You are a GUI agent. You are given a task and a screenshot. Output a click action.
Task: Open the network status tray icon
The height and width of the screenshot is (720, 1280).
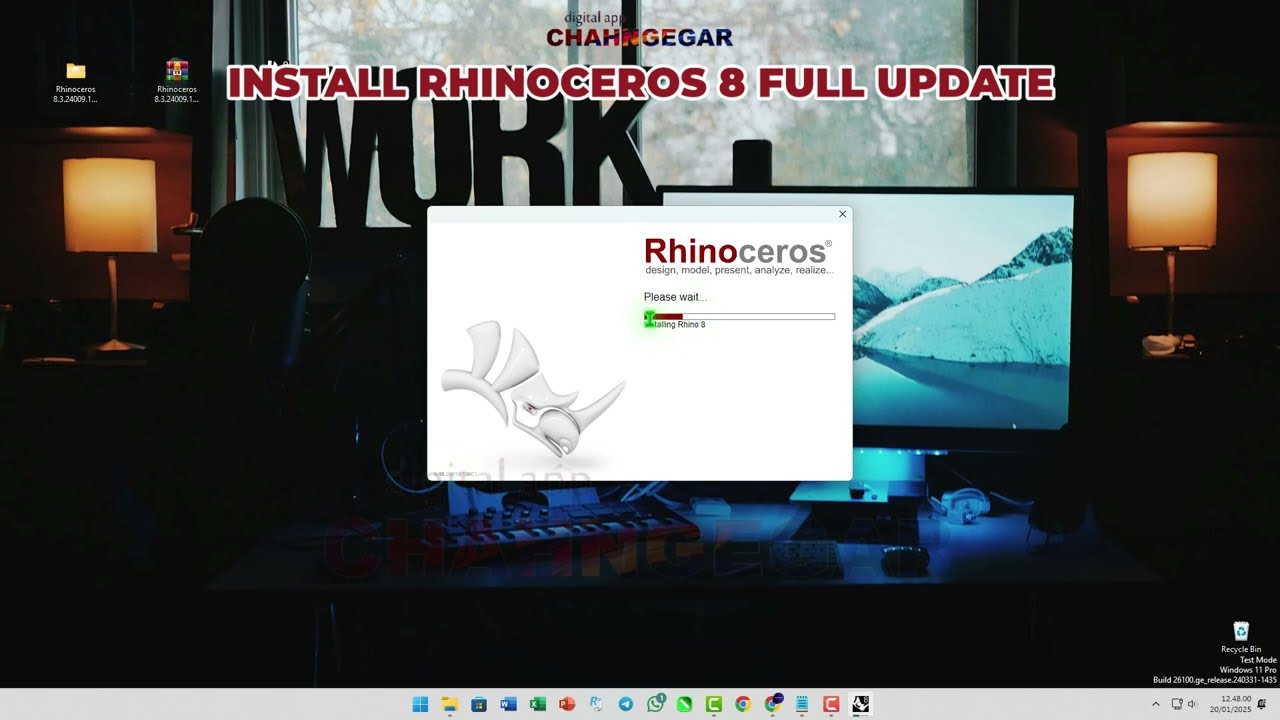[x=1177, y=704]
